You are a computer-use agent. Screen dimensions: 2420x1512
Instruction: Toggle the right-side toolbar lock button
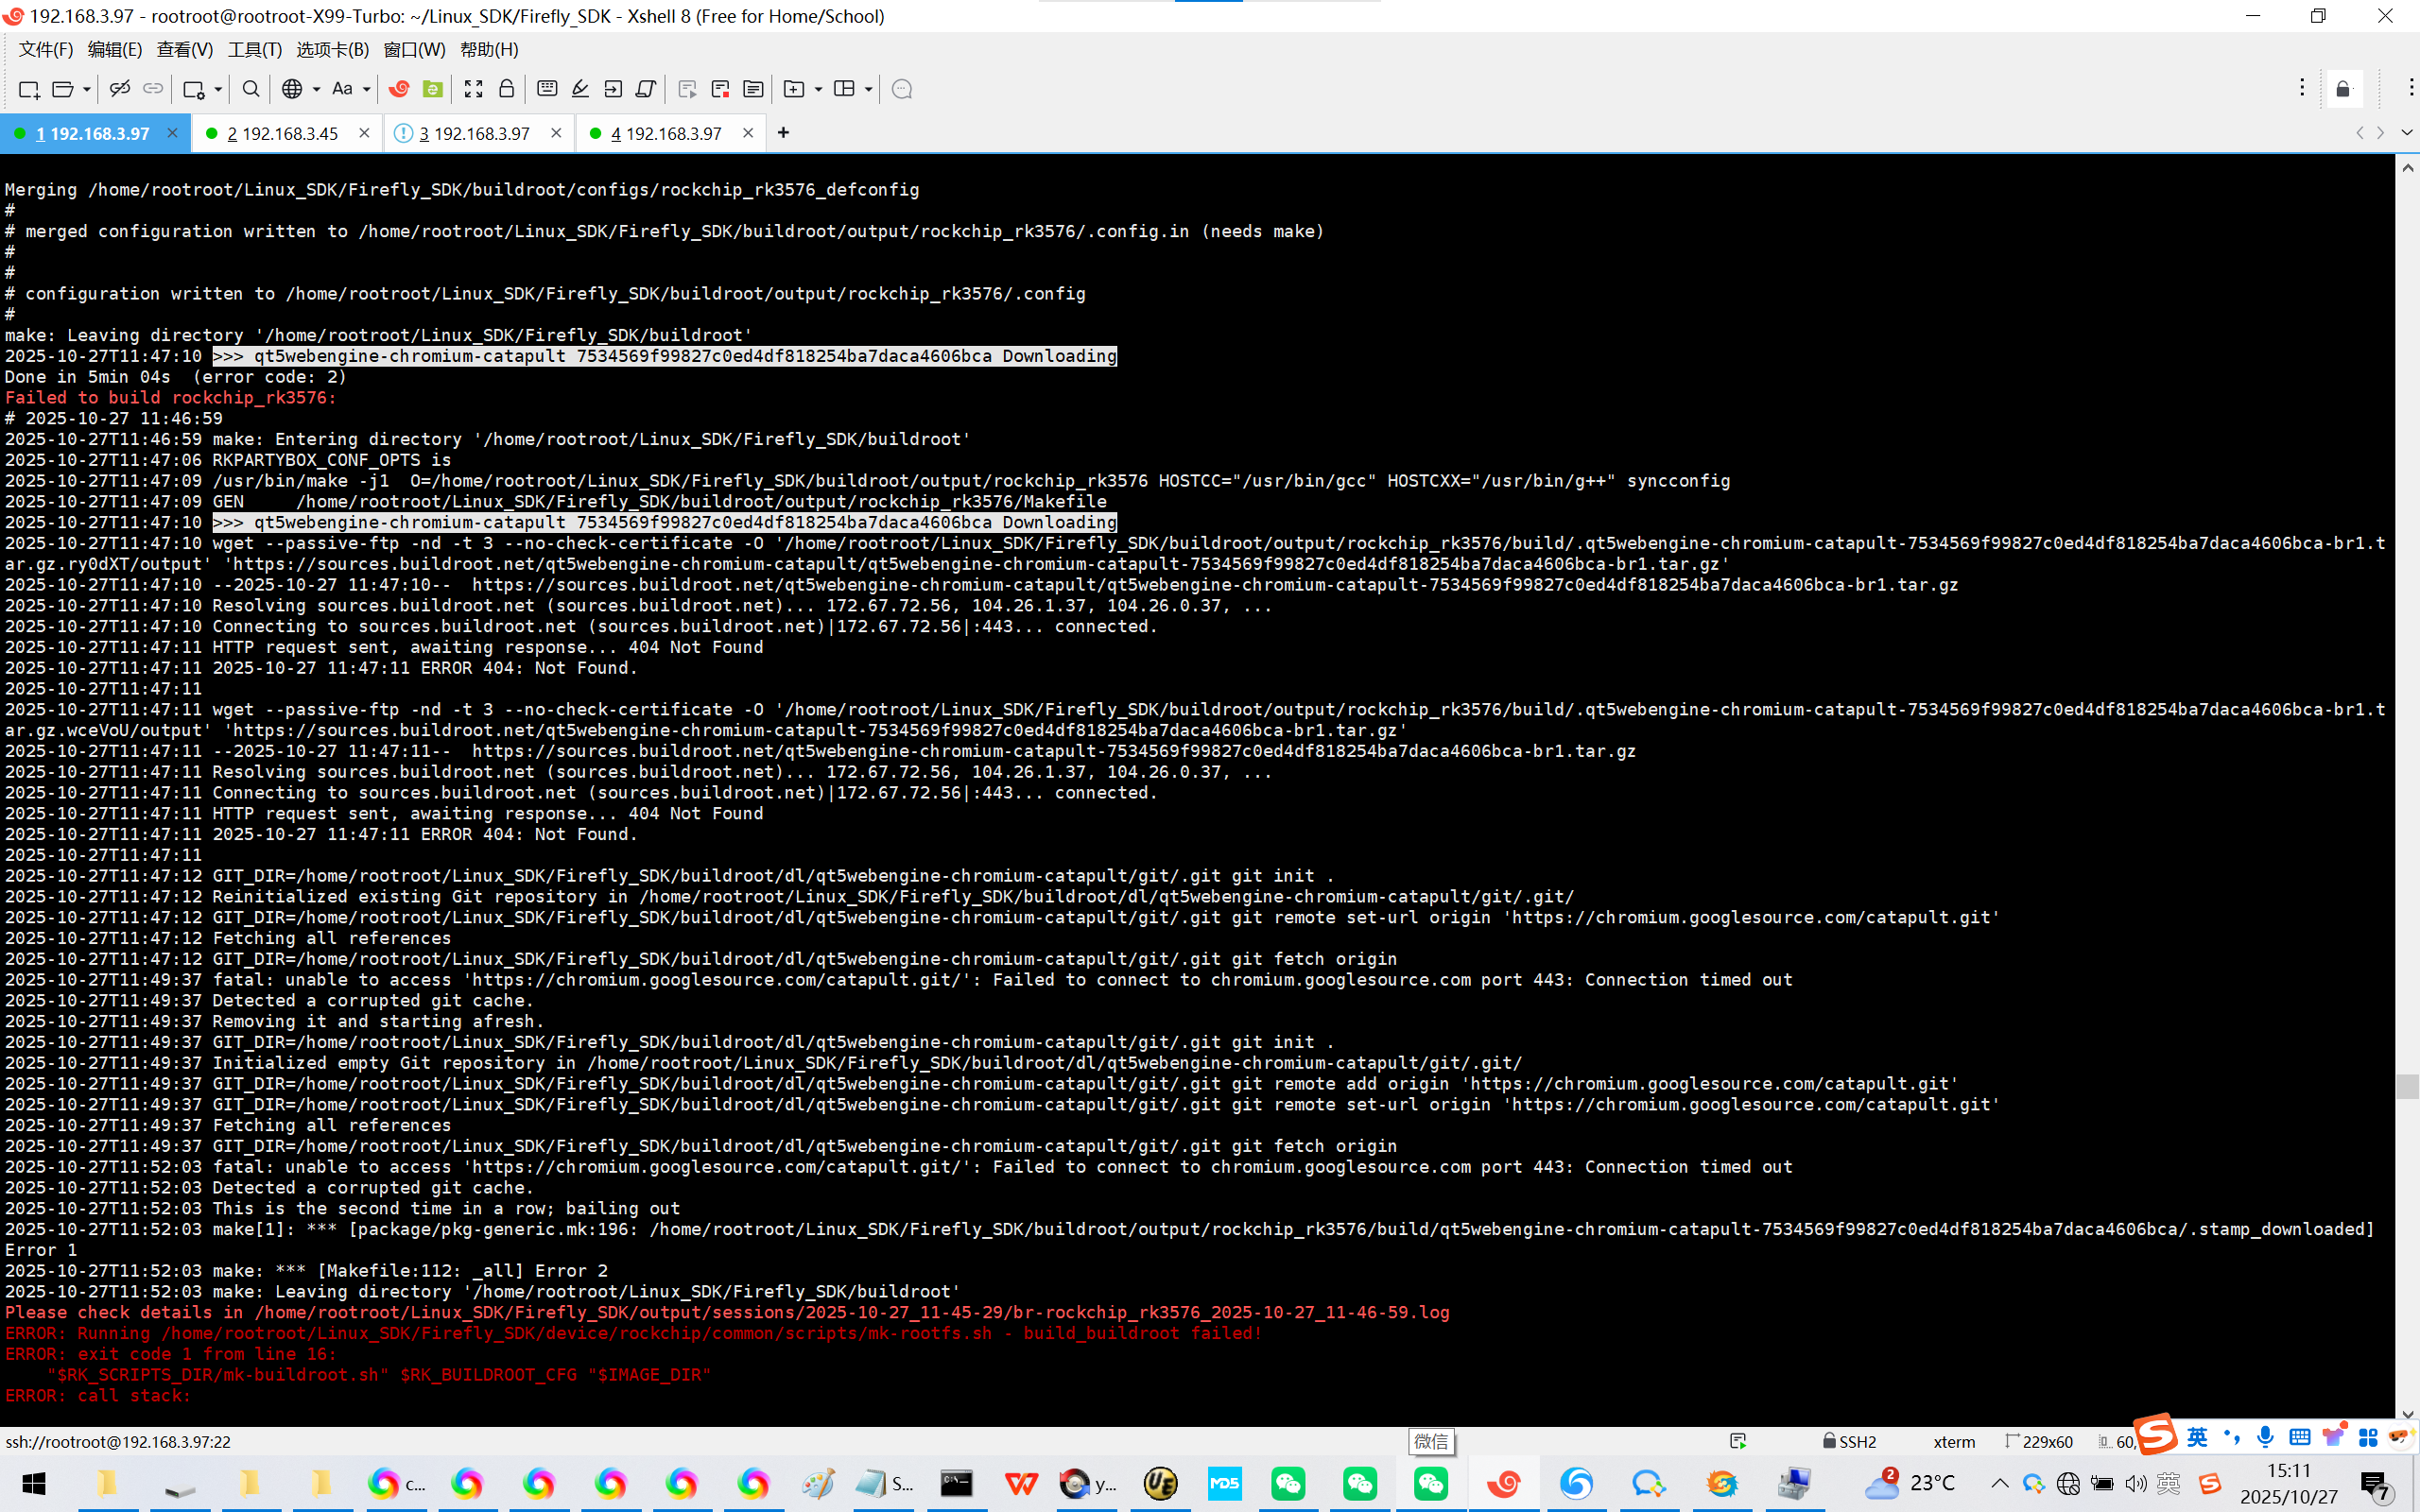(2343, 89)
